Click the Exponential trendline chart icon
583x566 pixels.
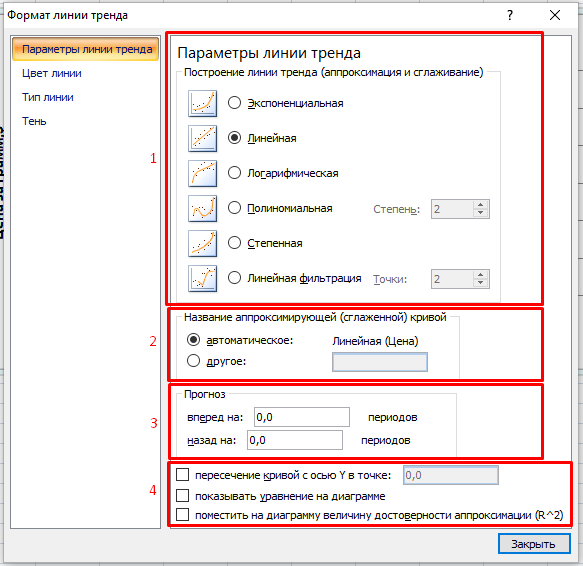[x=202, y=103]
